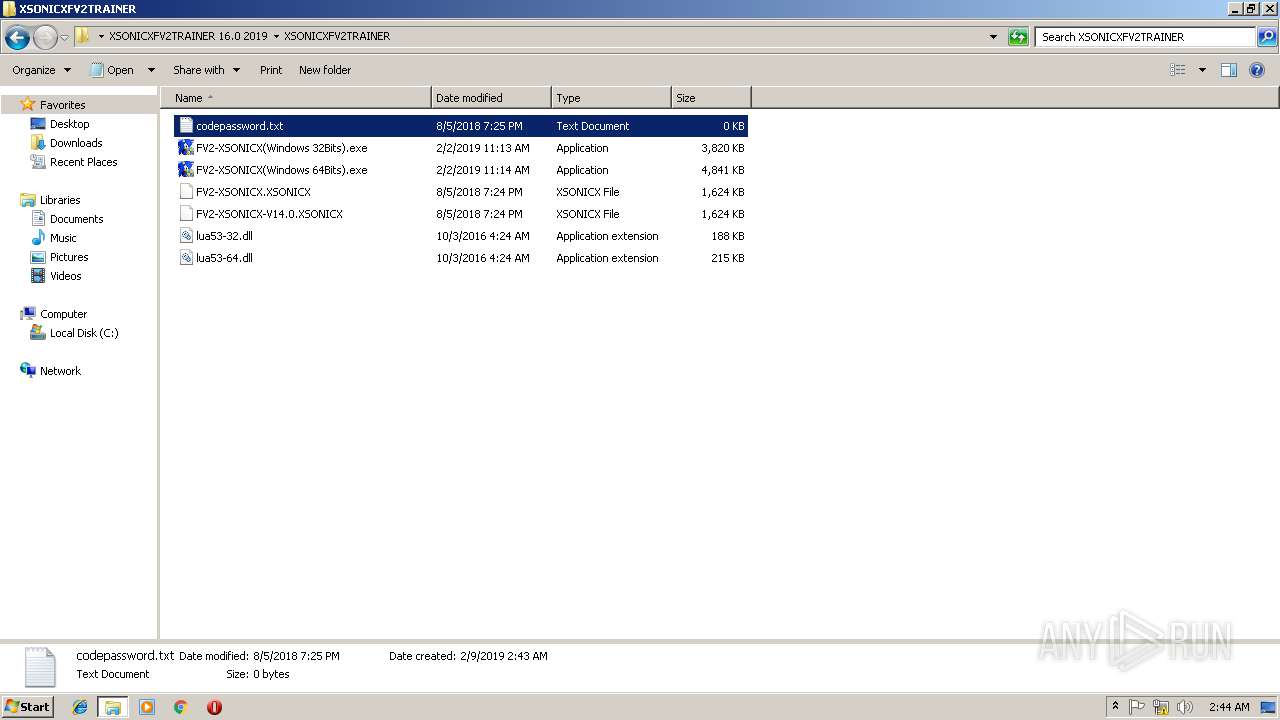Select the lua53-64.dll file icon
The width and height of the screenshot is (1280, 720).
pos(185,258)
